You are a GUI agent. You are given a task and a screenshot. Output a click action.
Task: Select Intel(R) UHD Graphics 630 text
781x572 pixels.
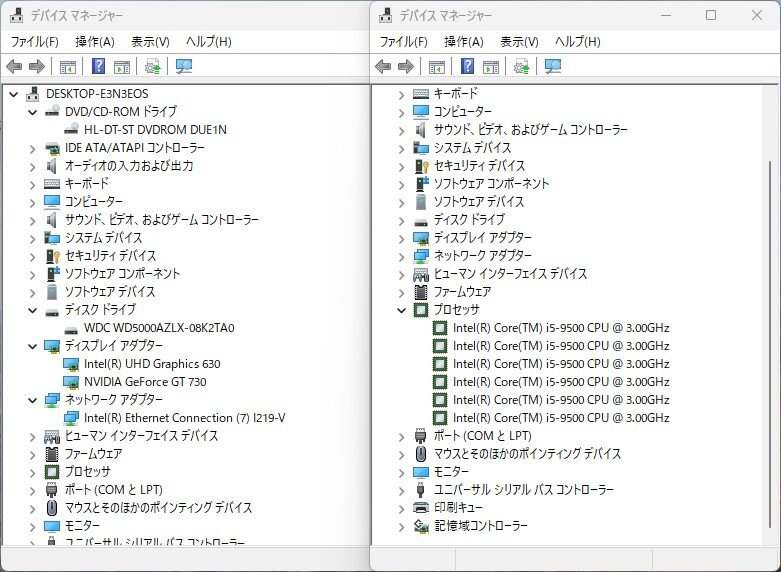(152, 364)
